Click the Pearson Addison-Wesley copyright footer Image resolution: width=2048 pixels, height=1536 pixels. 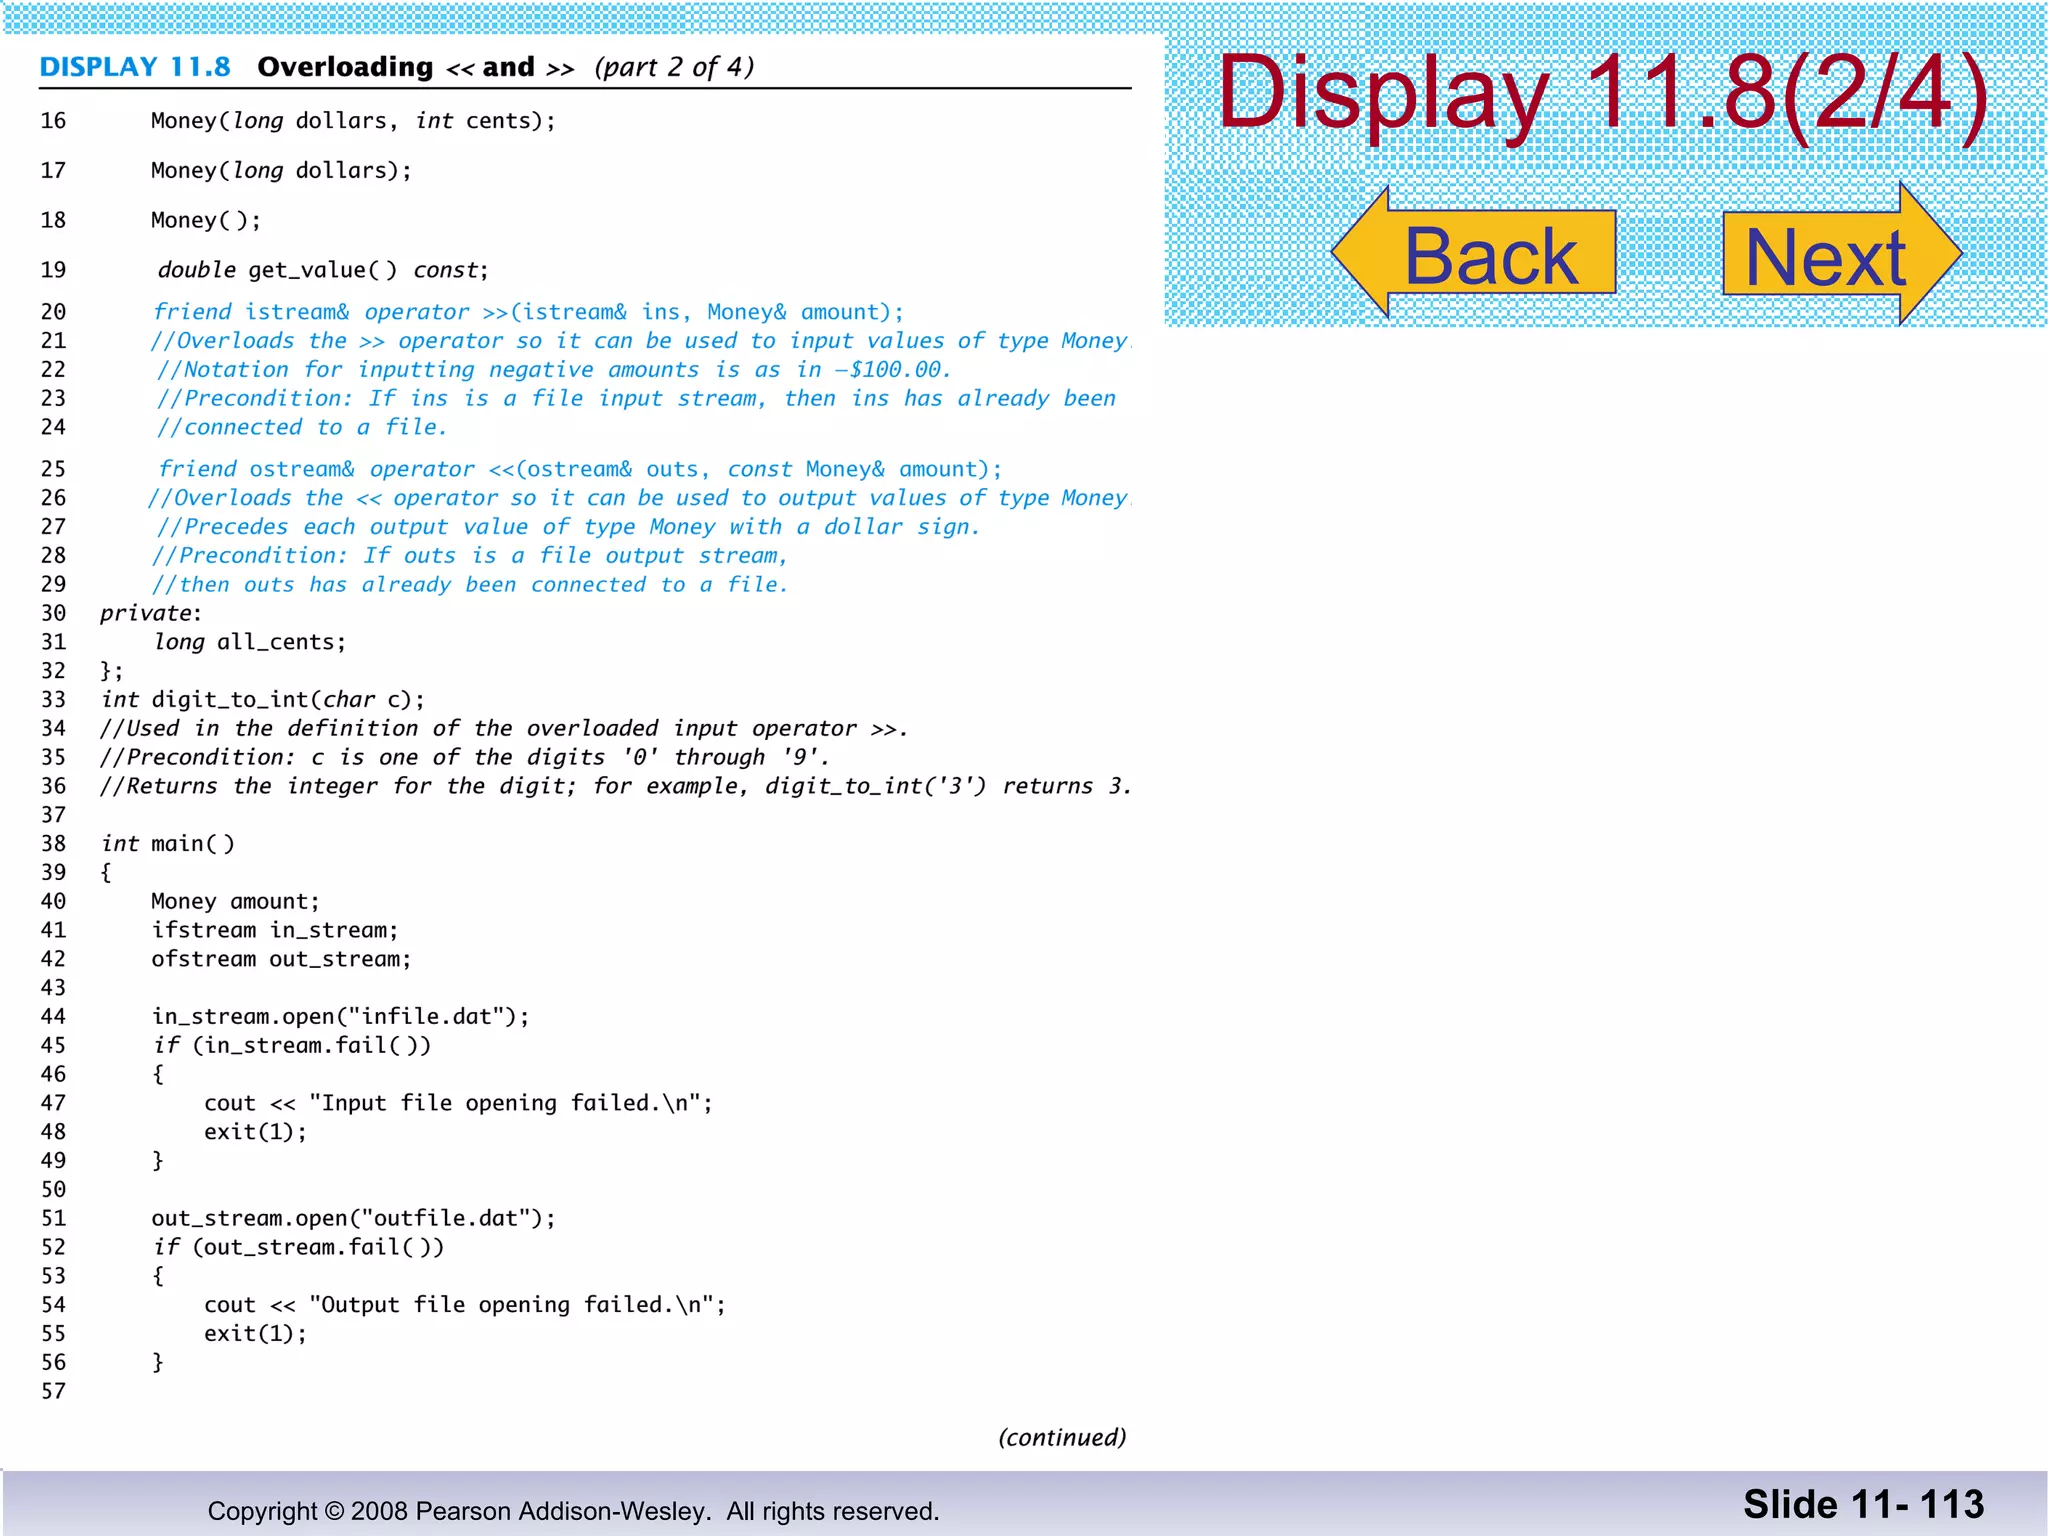click(573, 1511)
